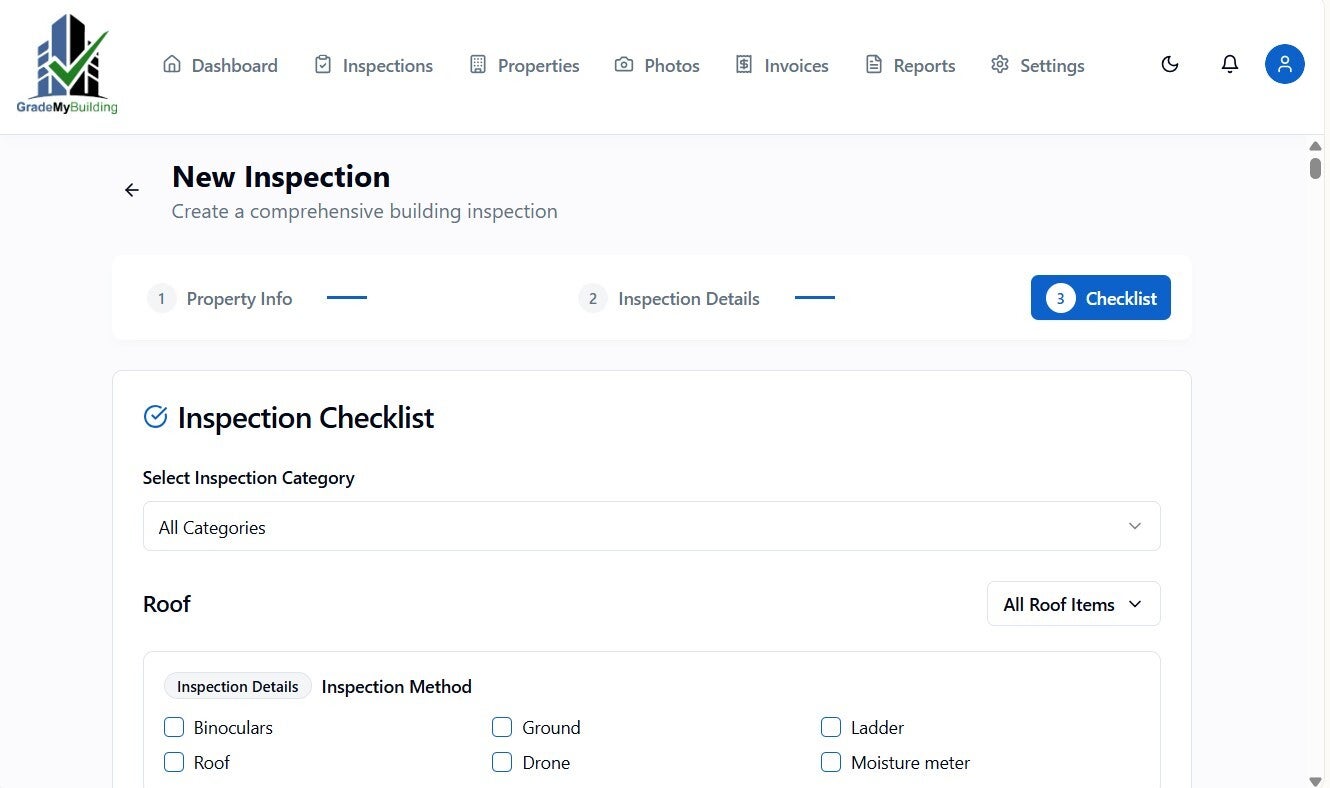Click the Dashboard home icon
This screenshot has width=1330, height=788.
coord(172,65)
